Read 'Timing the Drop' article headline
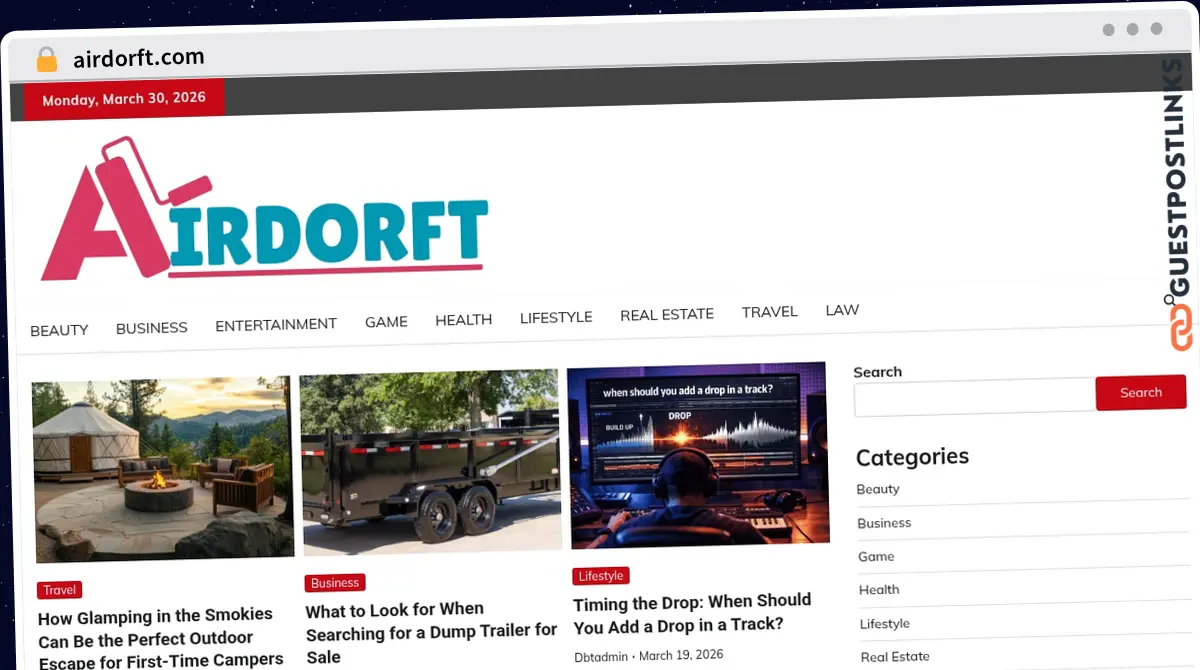Screen dimensions: 1200x670 tap(692, 612)
